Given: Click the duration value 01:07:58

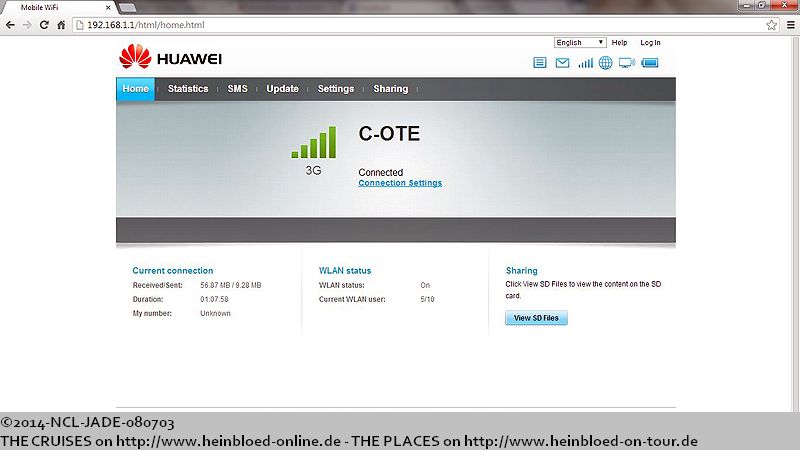Looking at the screenshot, I should coord(214,299).
